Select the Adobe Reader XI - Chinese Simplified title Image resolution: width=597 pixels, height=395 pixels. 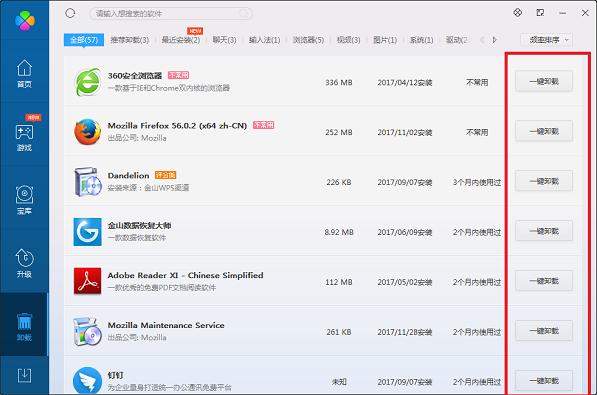click(185, 275)
